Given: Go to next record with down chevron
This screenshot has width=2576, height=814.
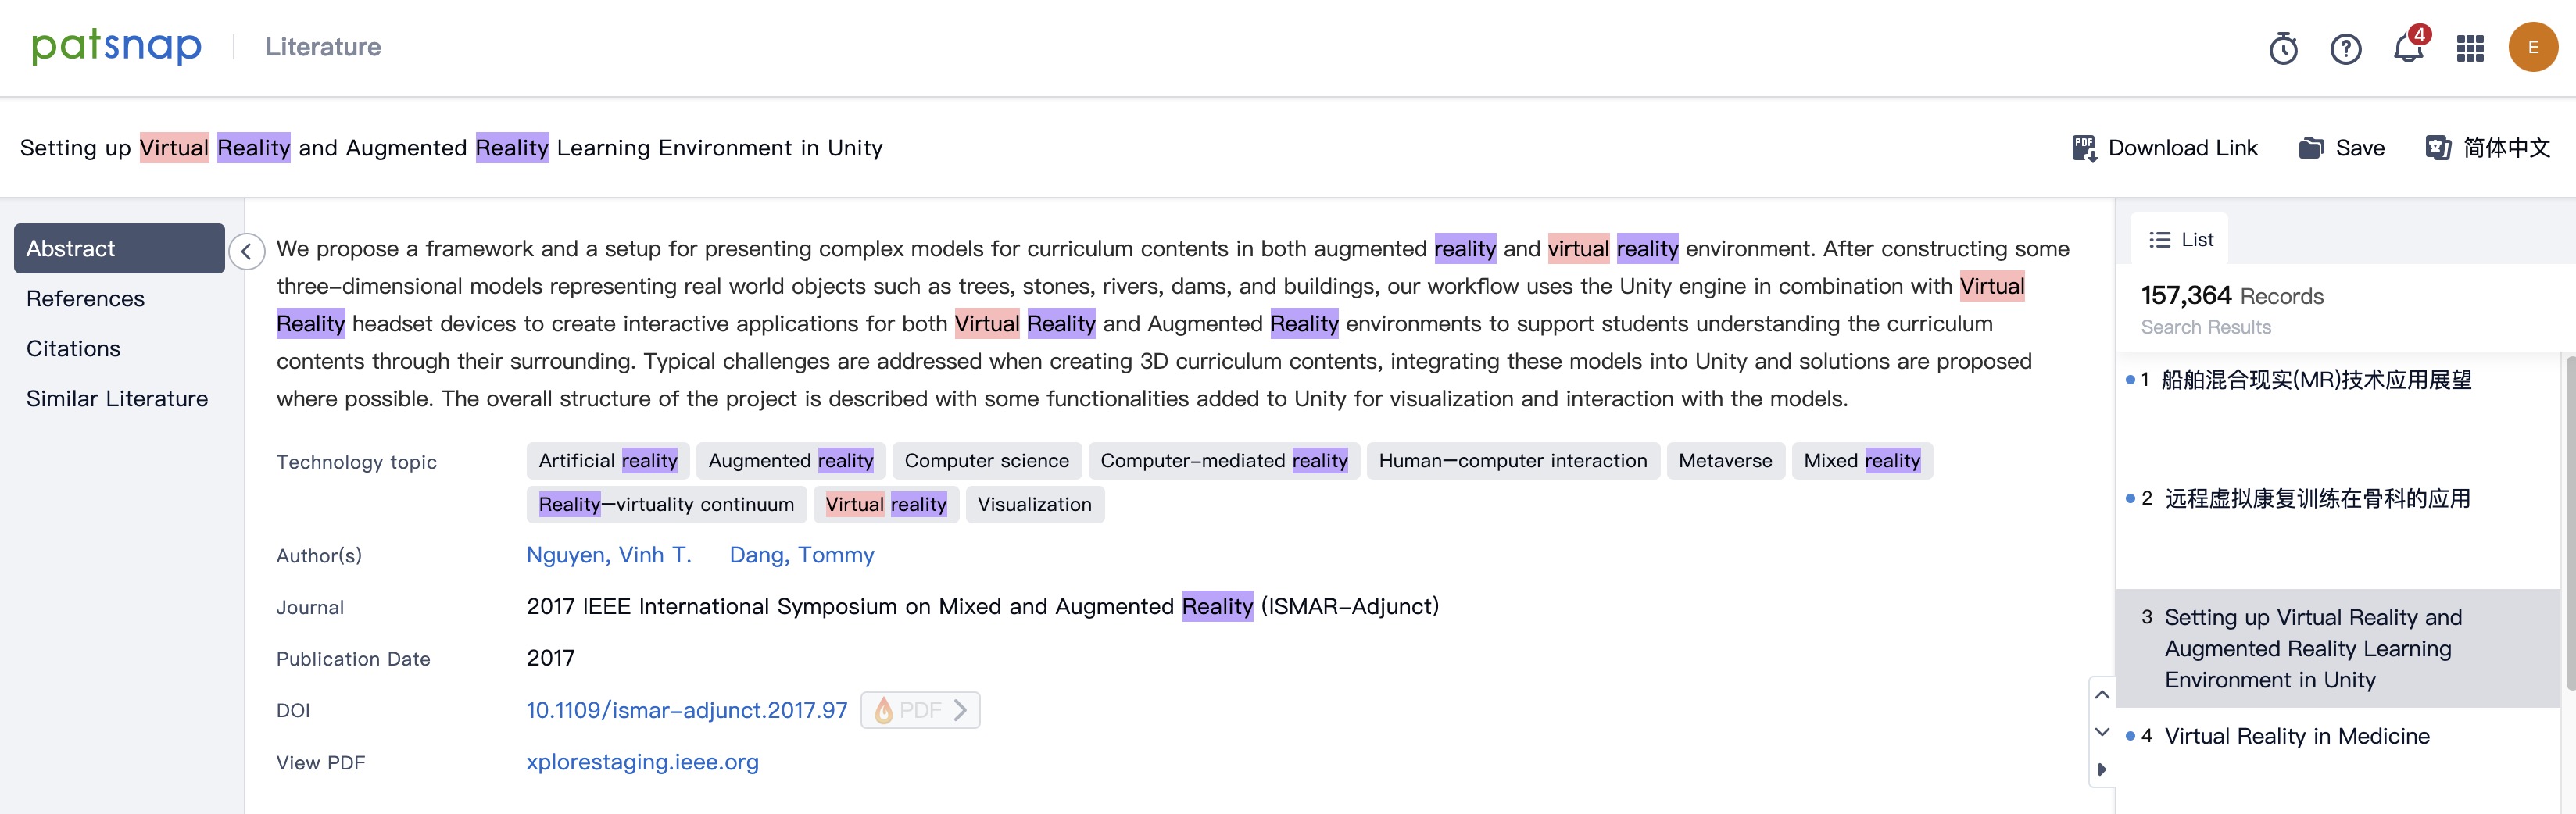Looking at the screenshot, I should pos(2102,732).
